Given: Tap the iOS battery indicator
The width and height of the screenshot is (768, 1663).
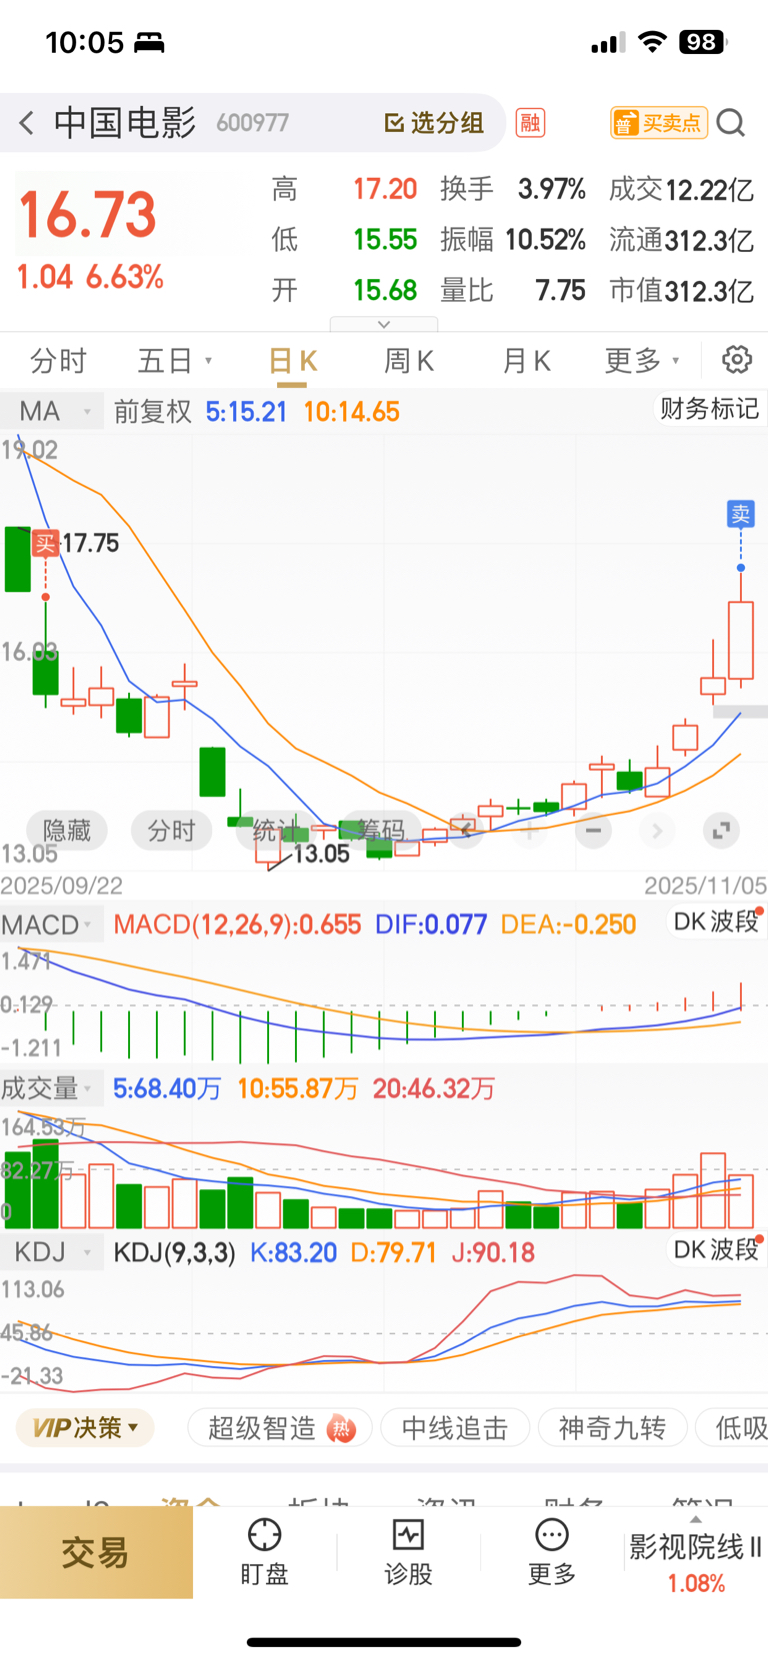Looking at the screenshot, I should 703,42.
